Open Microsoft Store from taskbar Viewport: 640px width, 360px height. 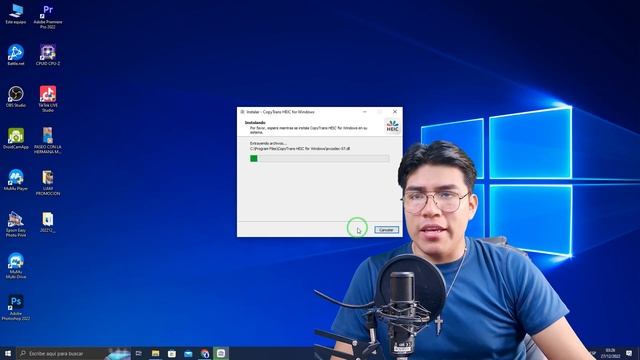172,353
